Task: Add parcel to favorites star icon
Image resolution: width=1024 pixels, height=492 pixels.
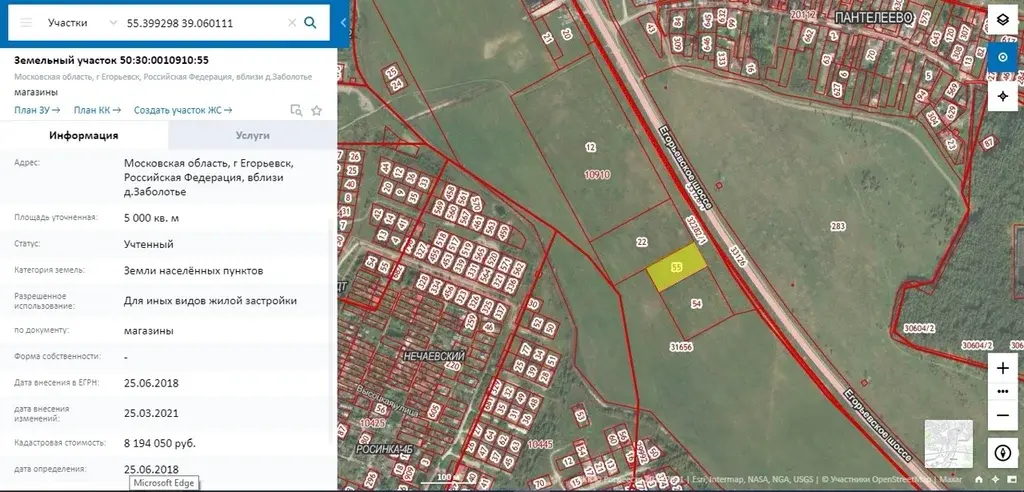Action: pyautogui.click(x=317, y=110)
